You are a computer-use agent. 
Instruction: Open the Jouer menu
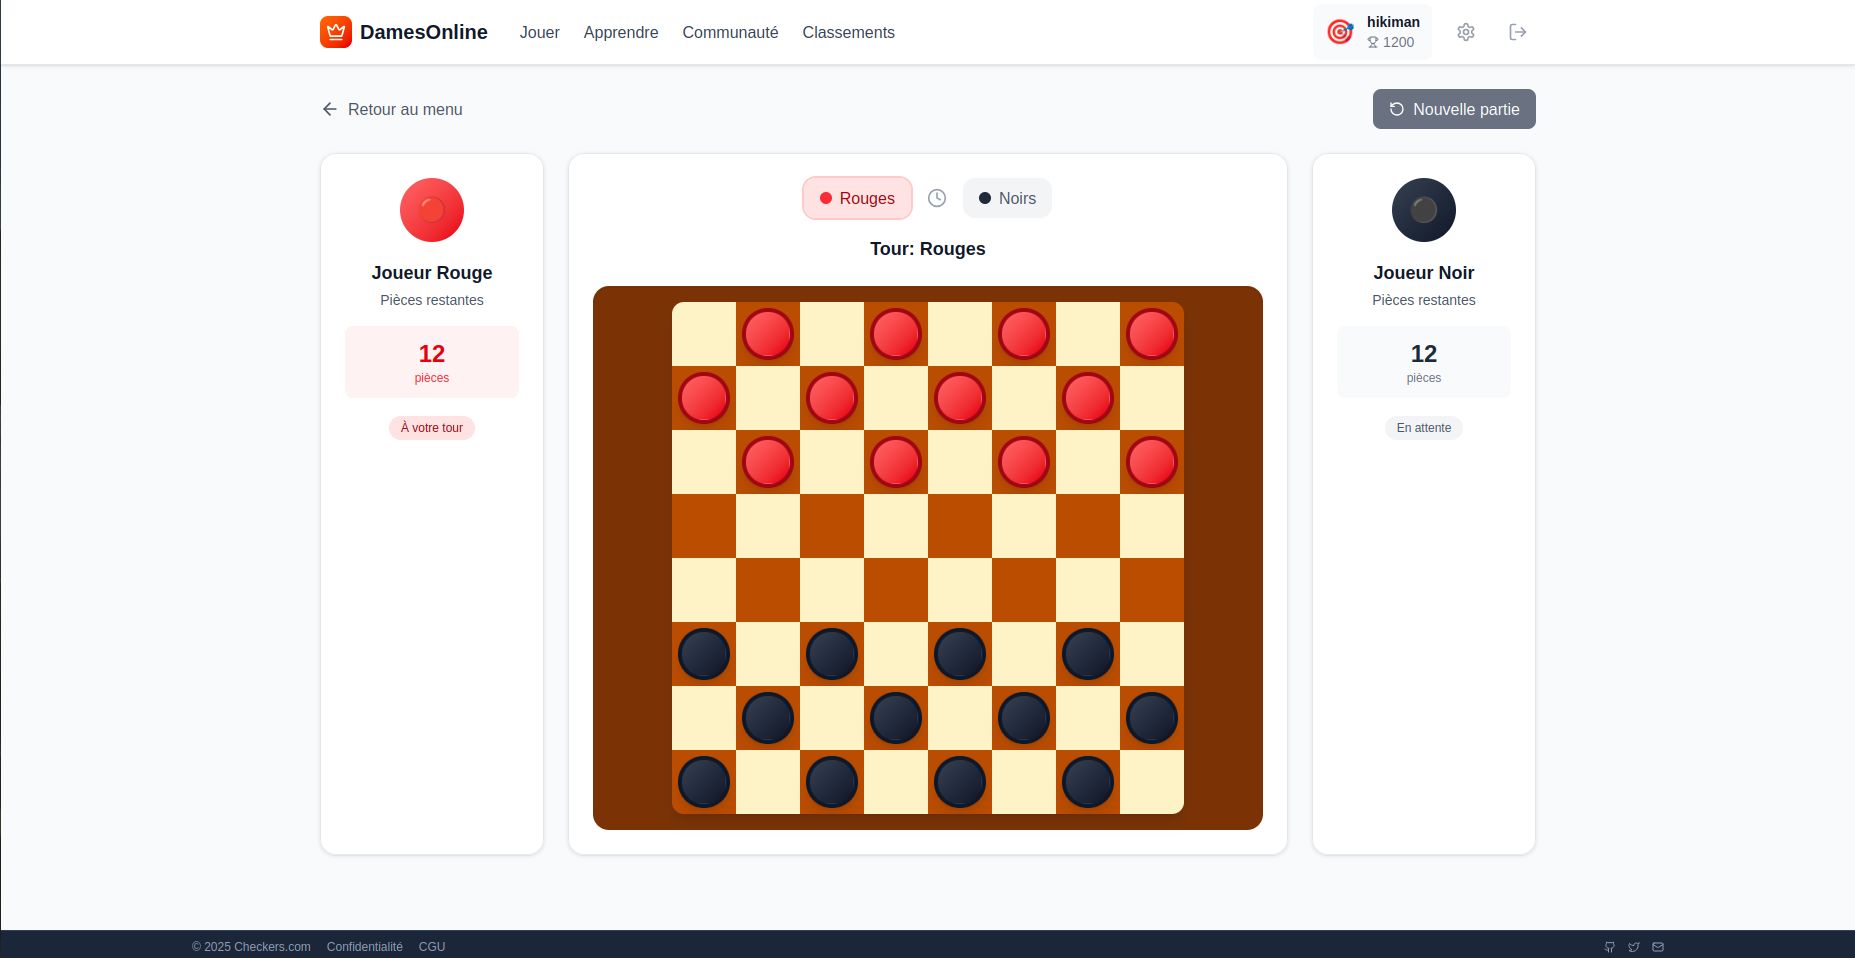click(539, 32)
